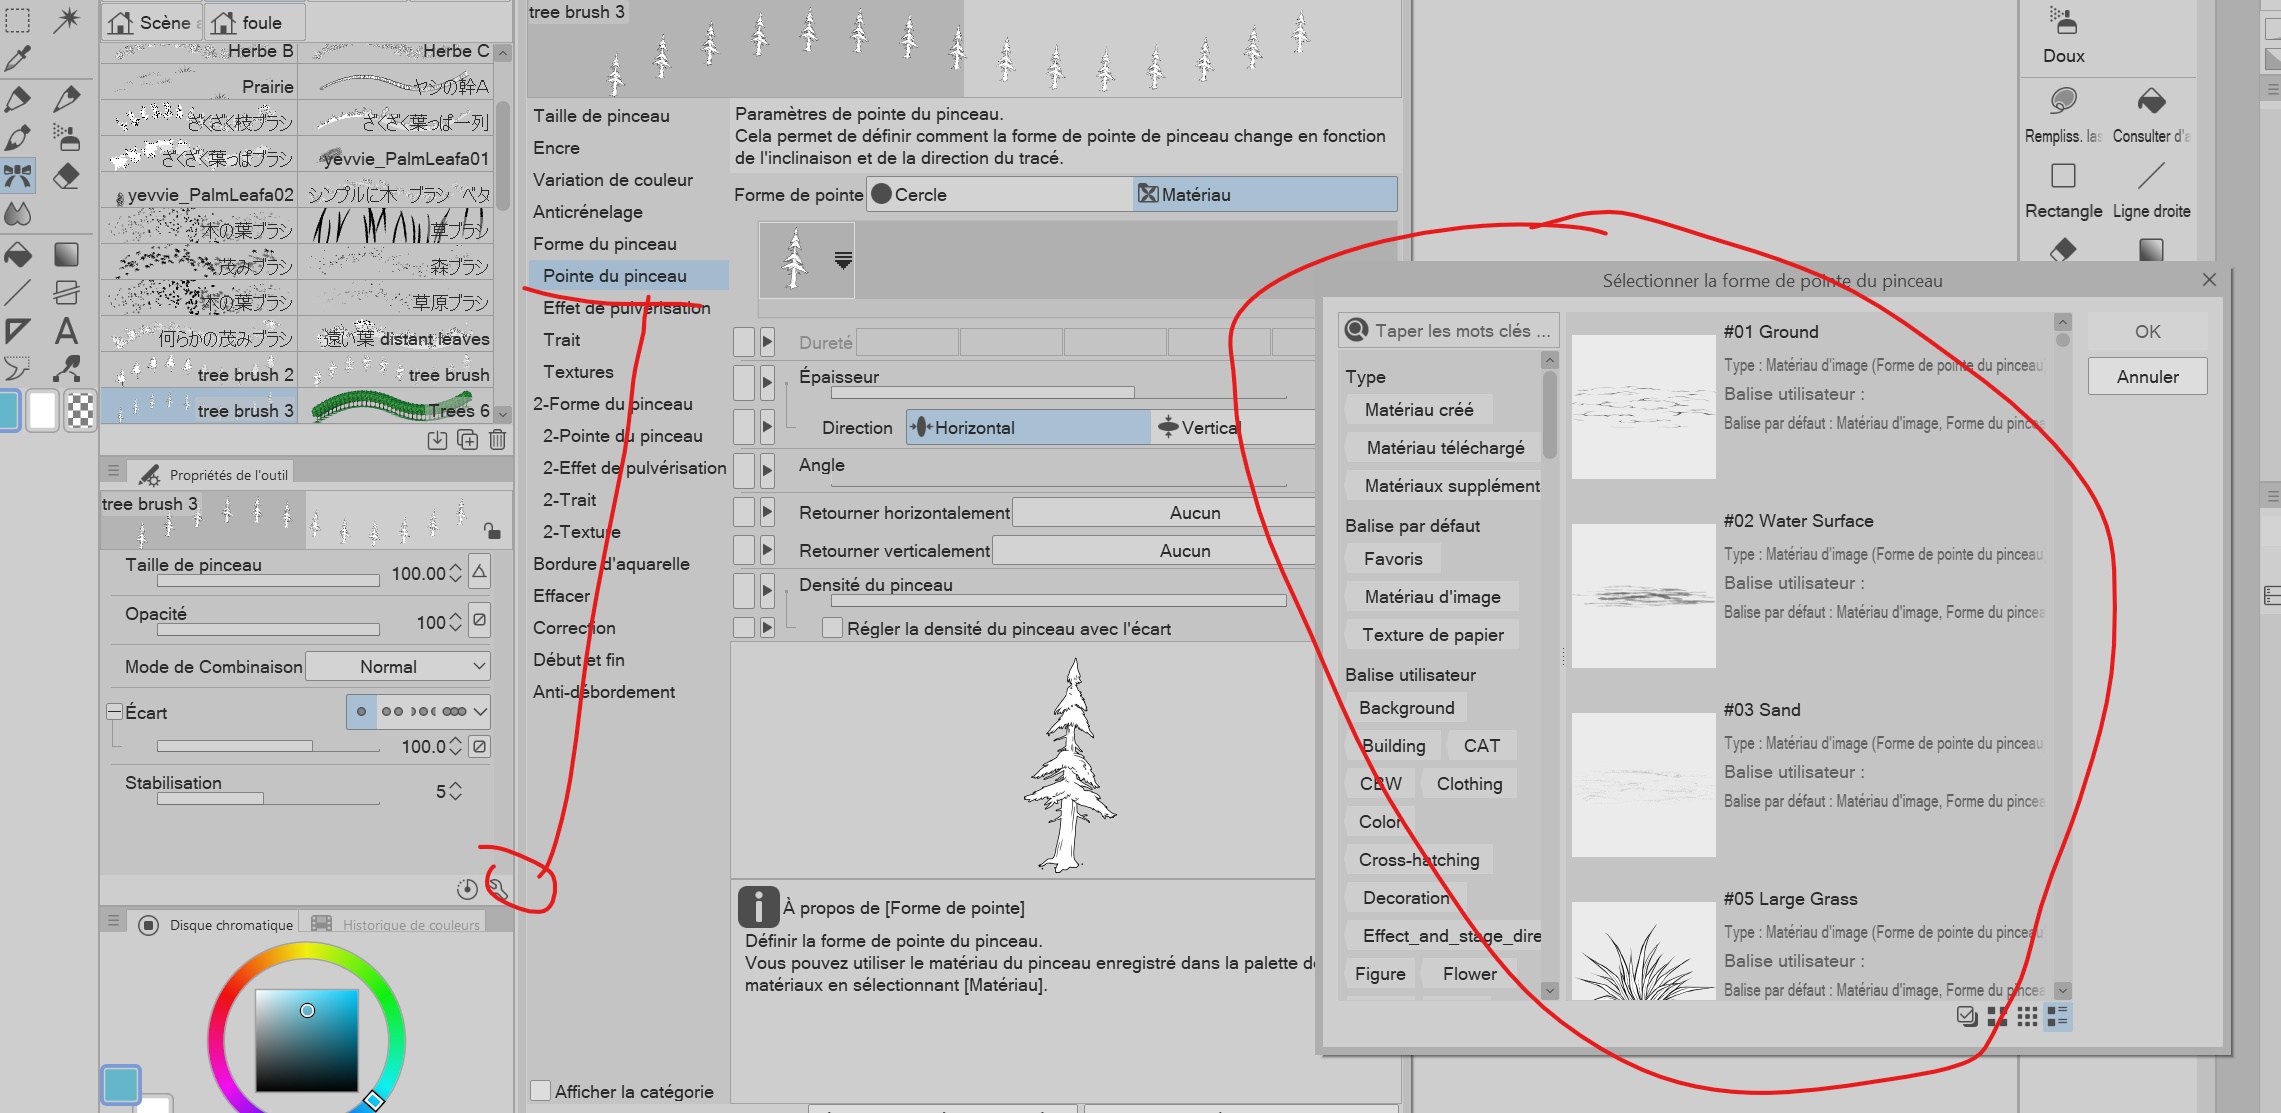Viewport: 2281px width, 1113px height.
Task: Open sub tool detail wrench icon
Action: [x=498, y=887]
